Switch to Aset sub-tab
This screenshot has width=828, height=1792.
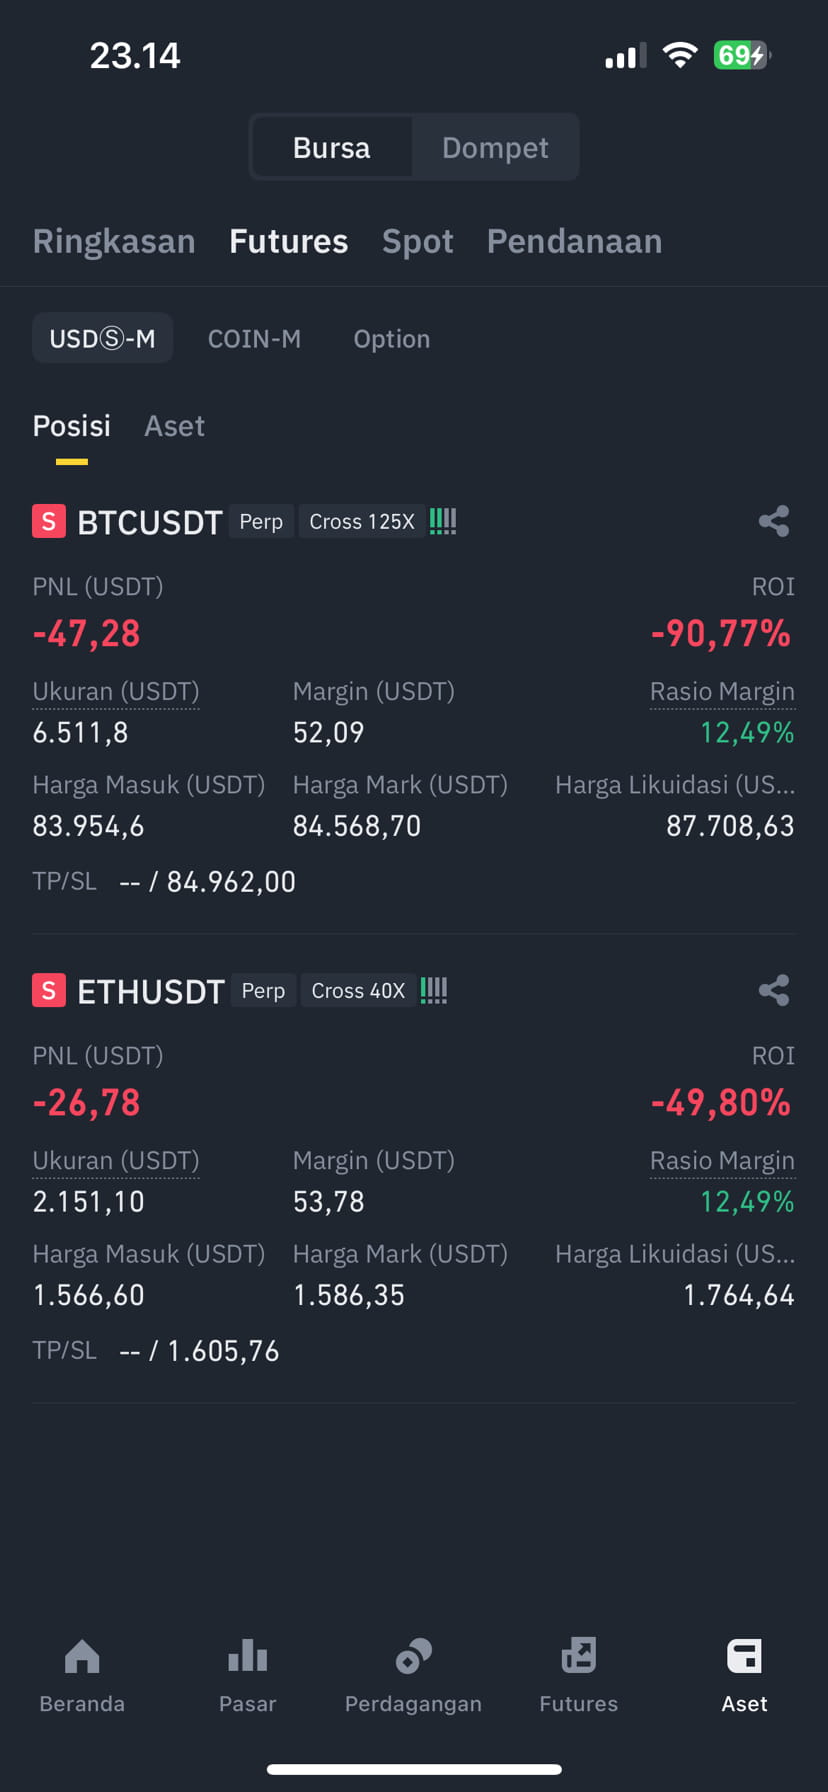[174, 426]
